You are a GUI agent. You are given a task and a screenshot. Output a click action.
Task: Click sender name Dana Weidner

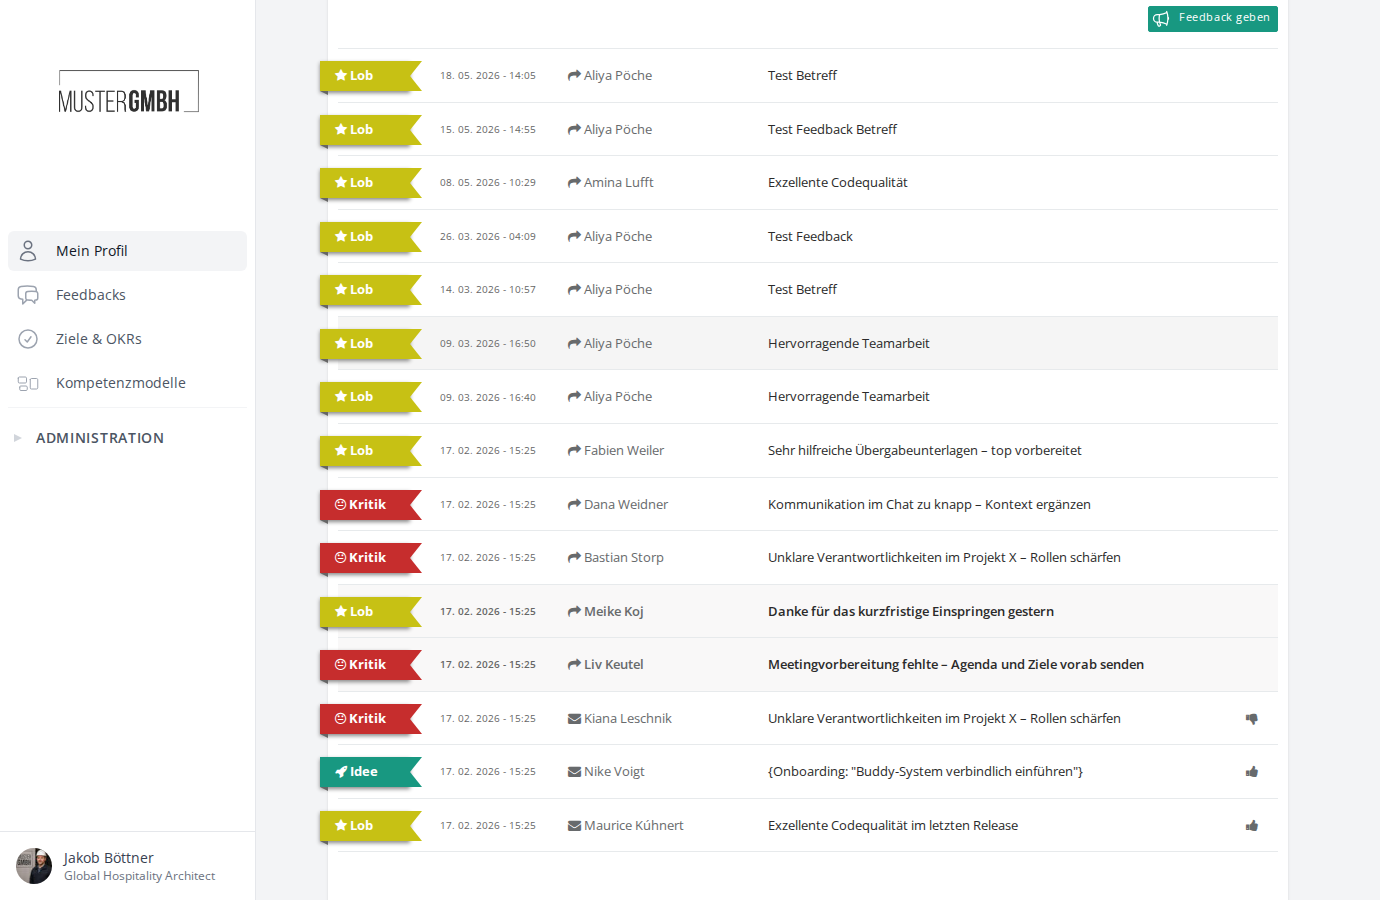pos(626,505)
